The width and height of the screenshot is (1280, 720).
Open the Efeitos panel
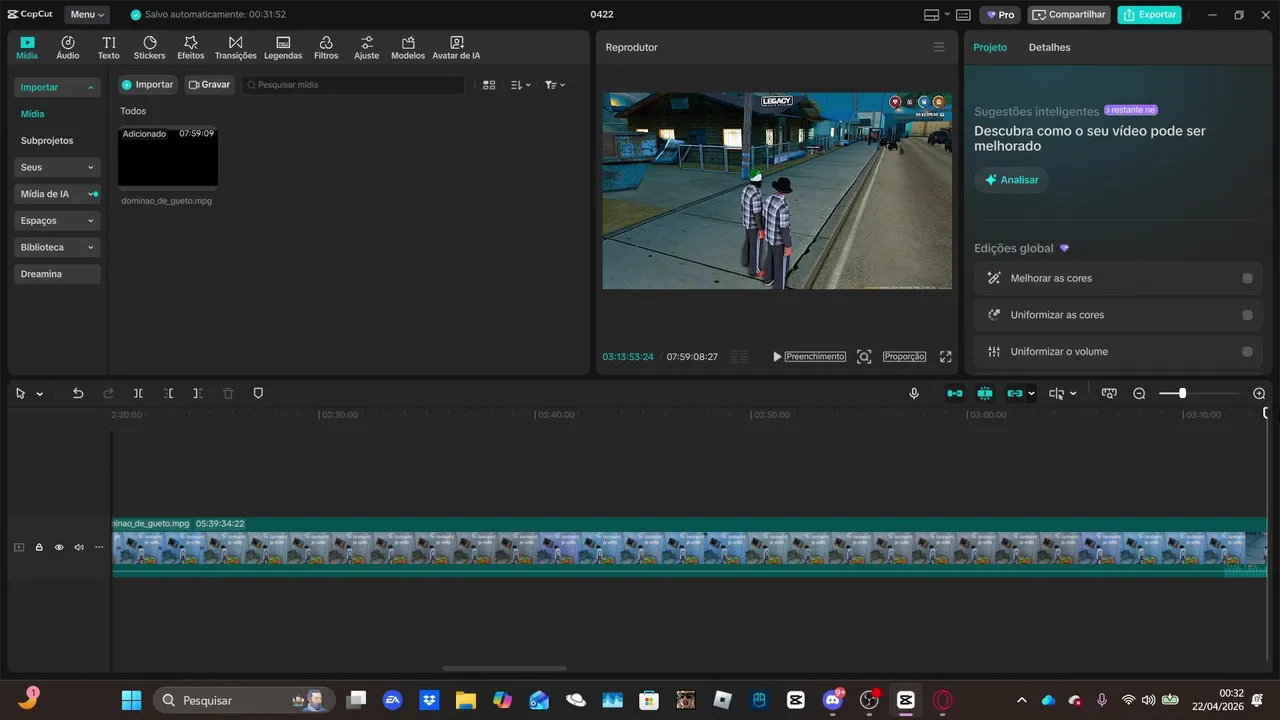(x=191, y=48)
